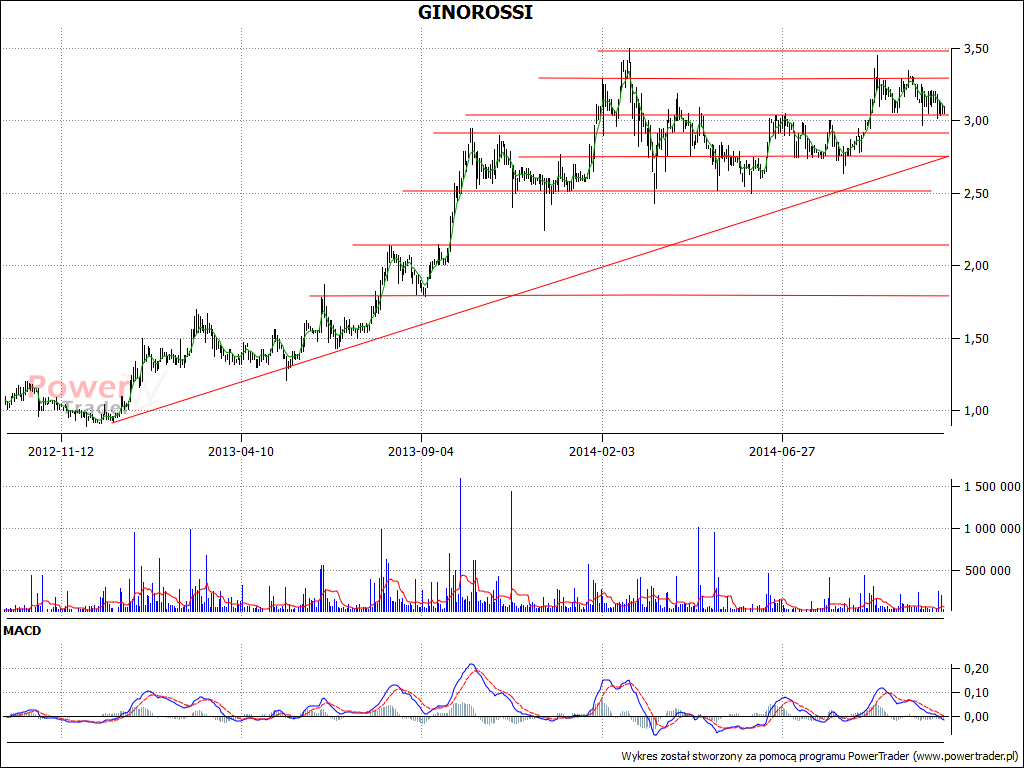Click the PowerTrader credit text at bottom

click(x=820, y=756)
